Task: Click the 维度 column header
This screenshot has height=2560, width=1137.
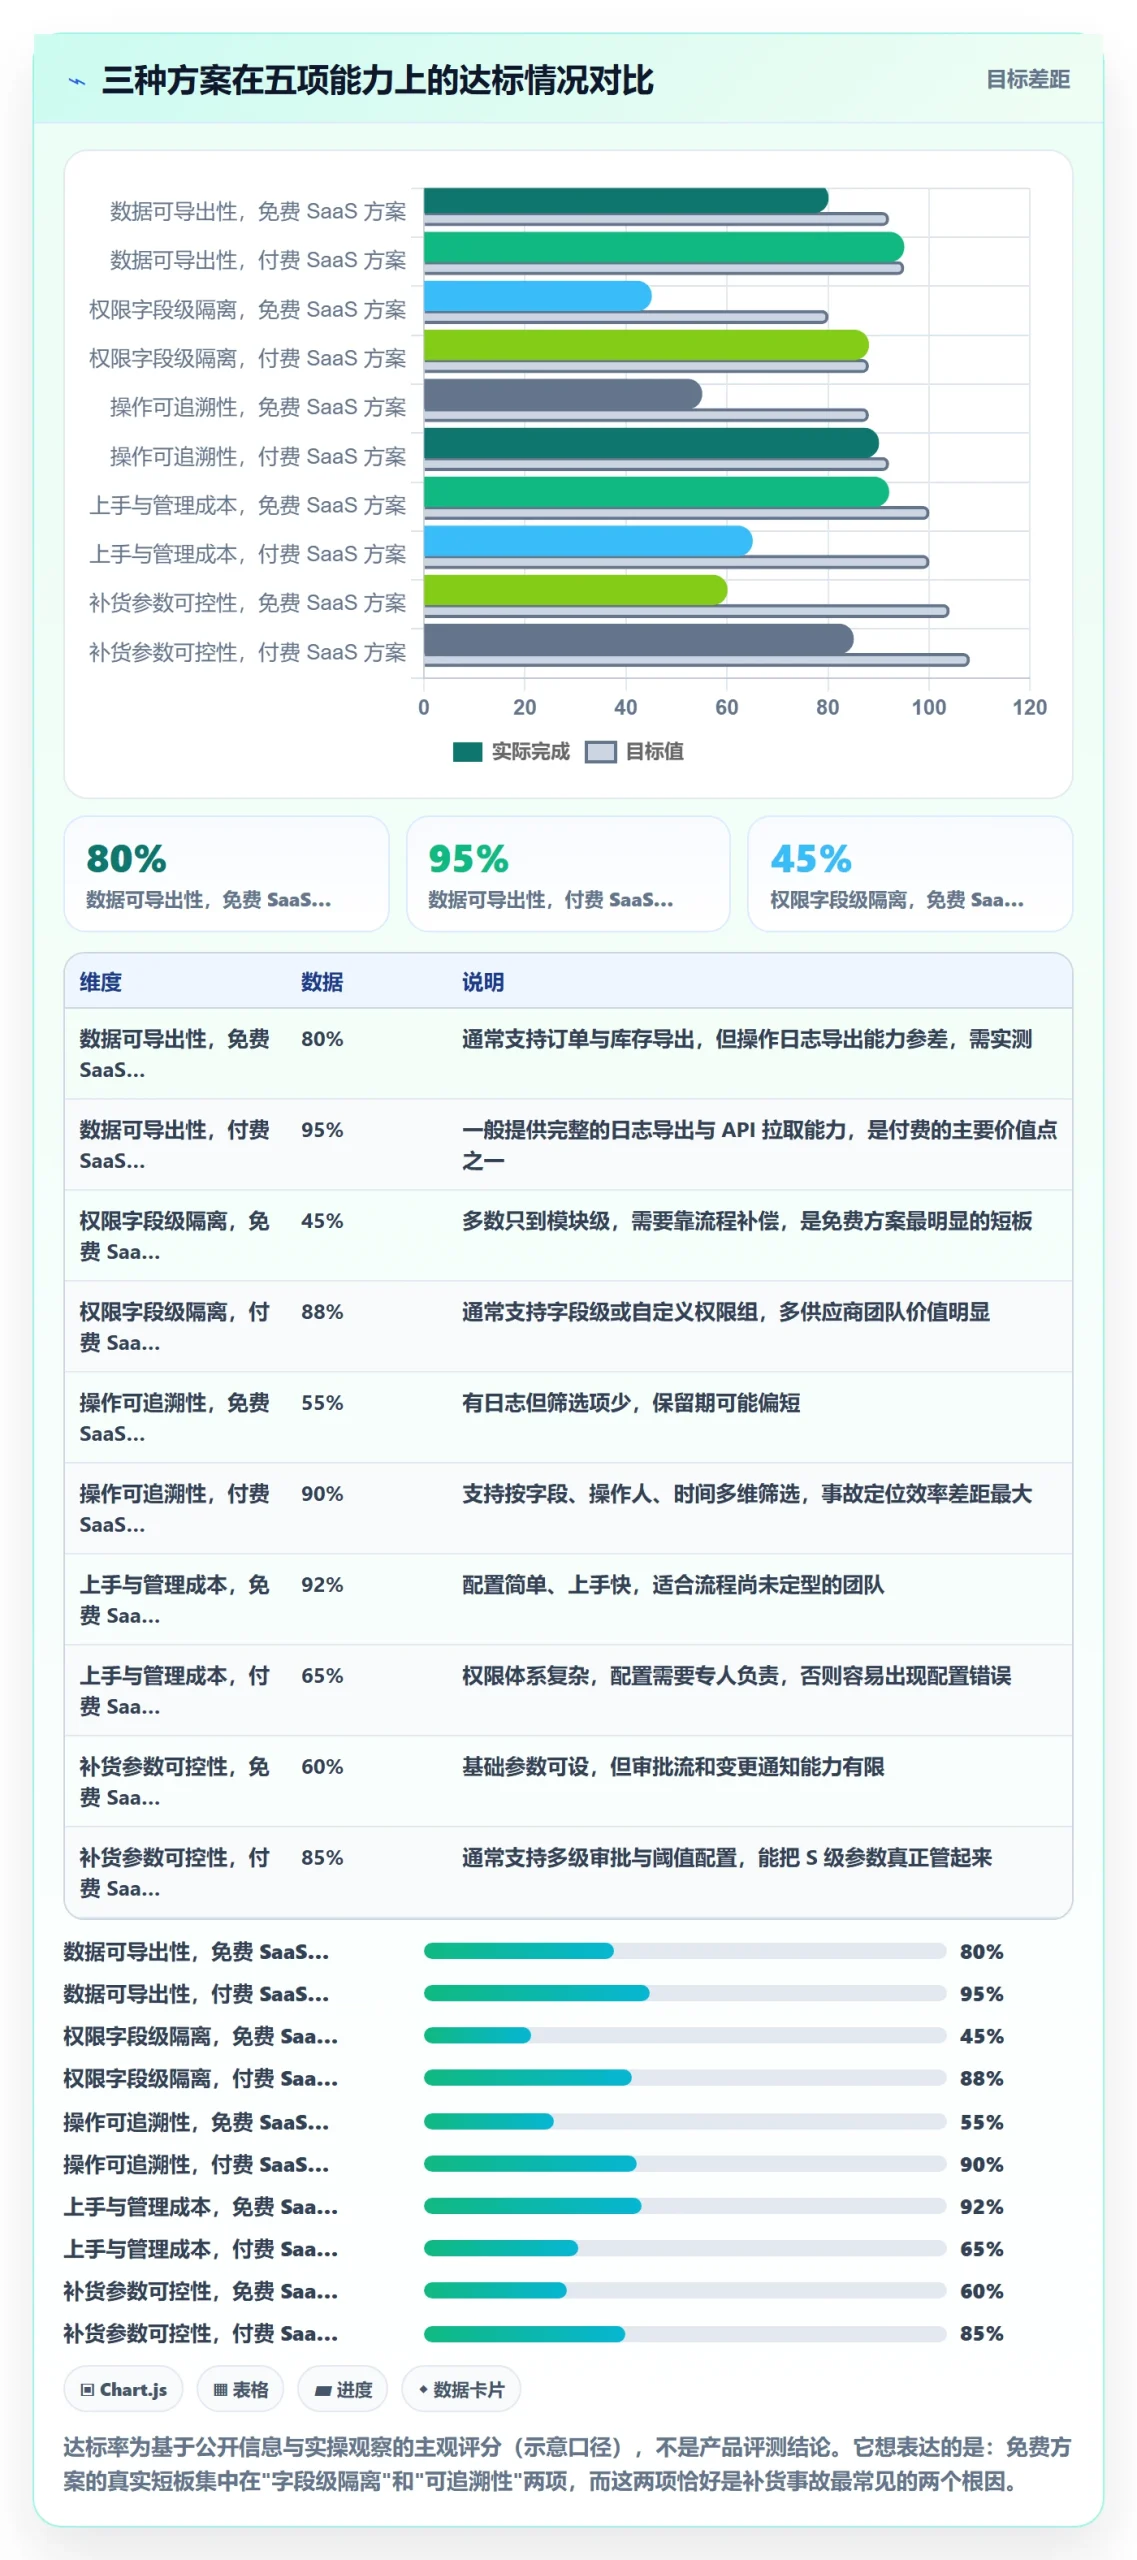Action: (101, 982)
